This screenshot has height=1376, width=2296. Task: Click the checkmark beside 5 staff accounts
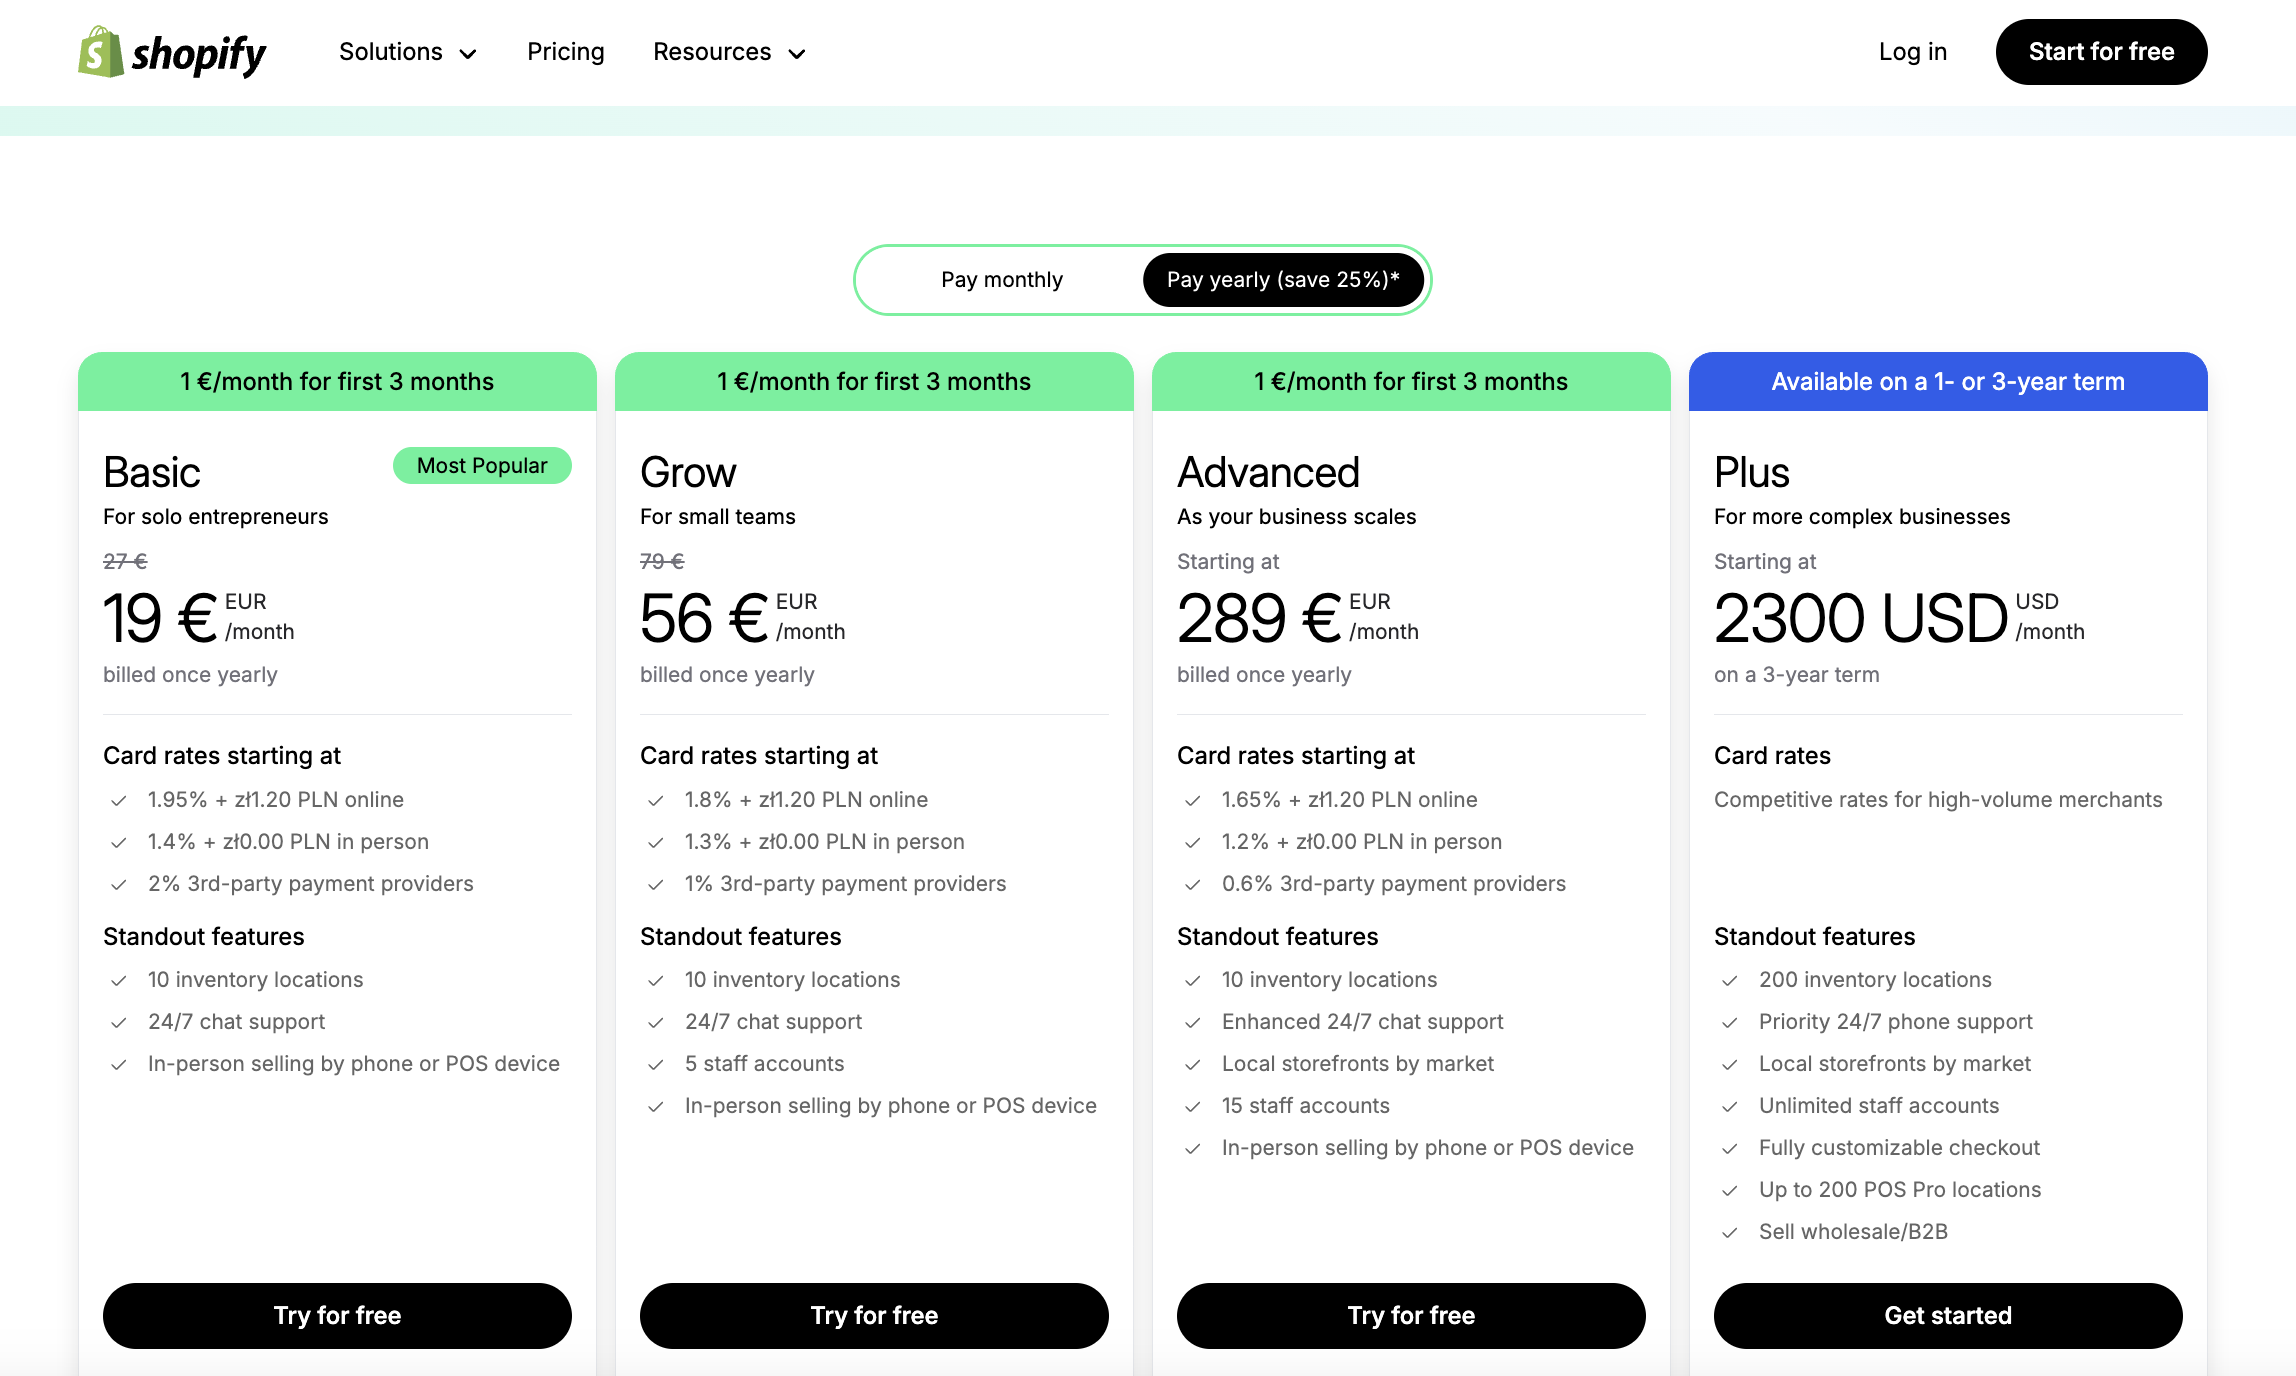pyautogui.click(x=656, y=1065)
